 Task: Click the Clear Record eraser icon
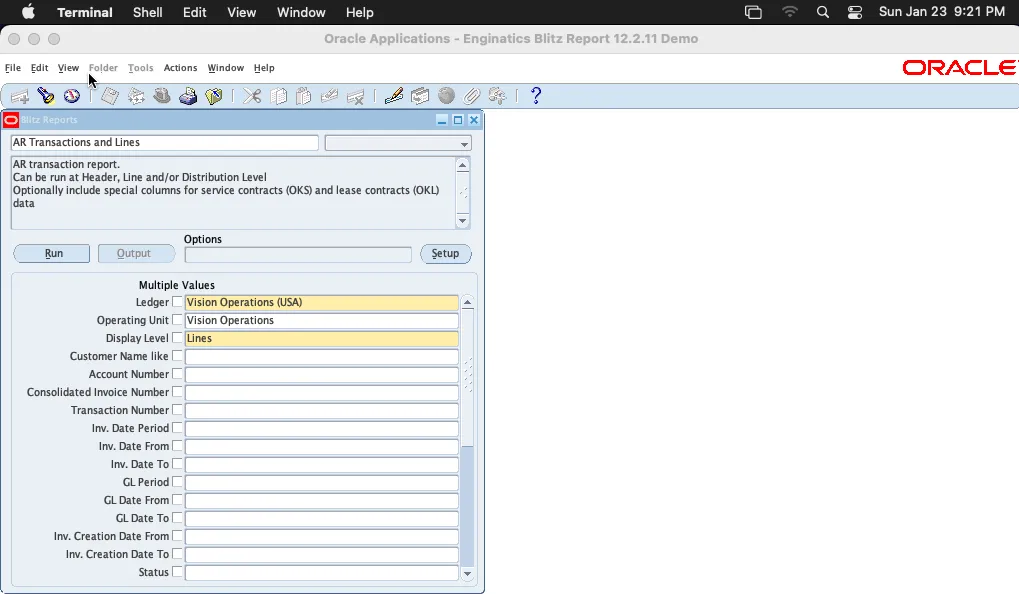(x=329, y=96)
